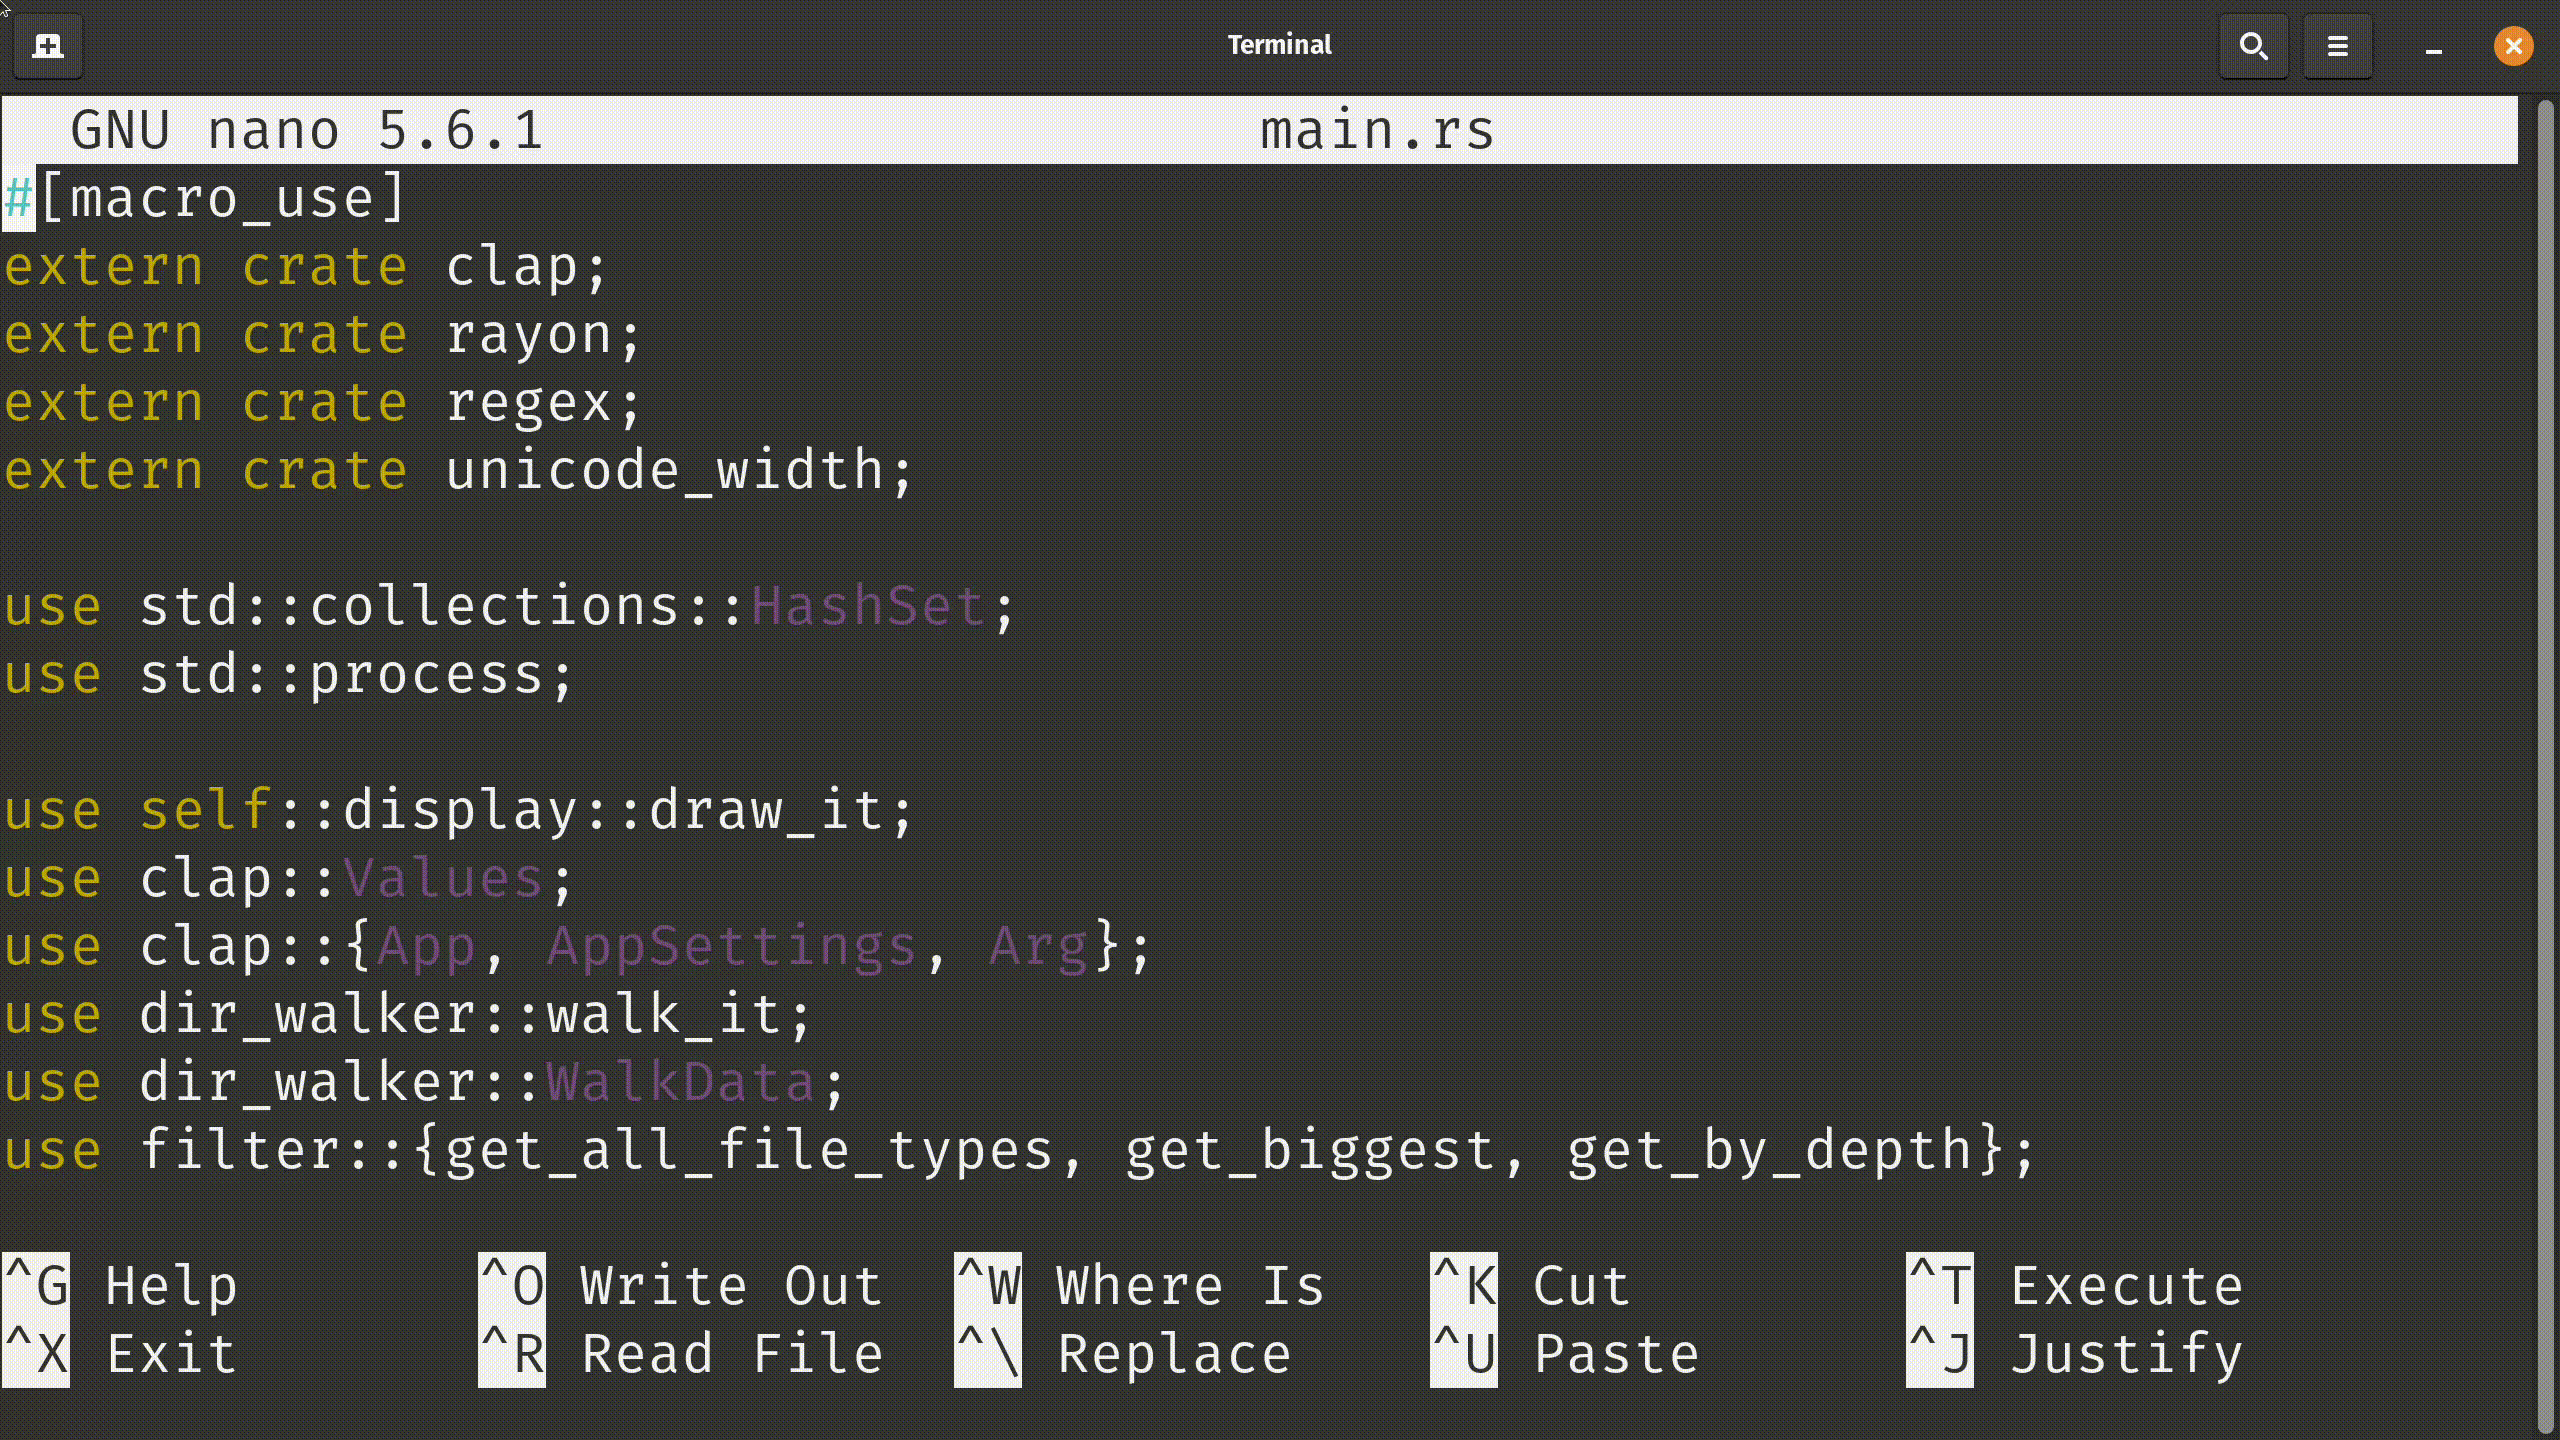Click the GNU nano version label
Screen dimensions: 2560x1440
(306, 128)
